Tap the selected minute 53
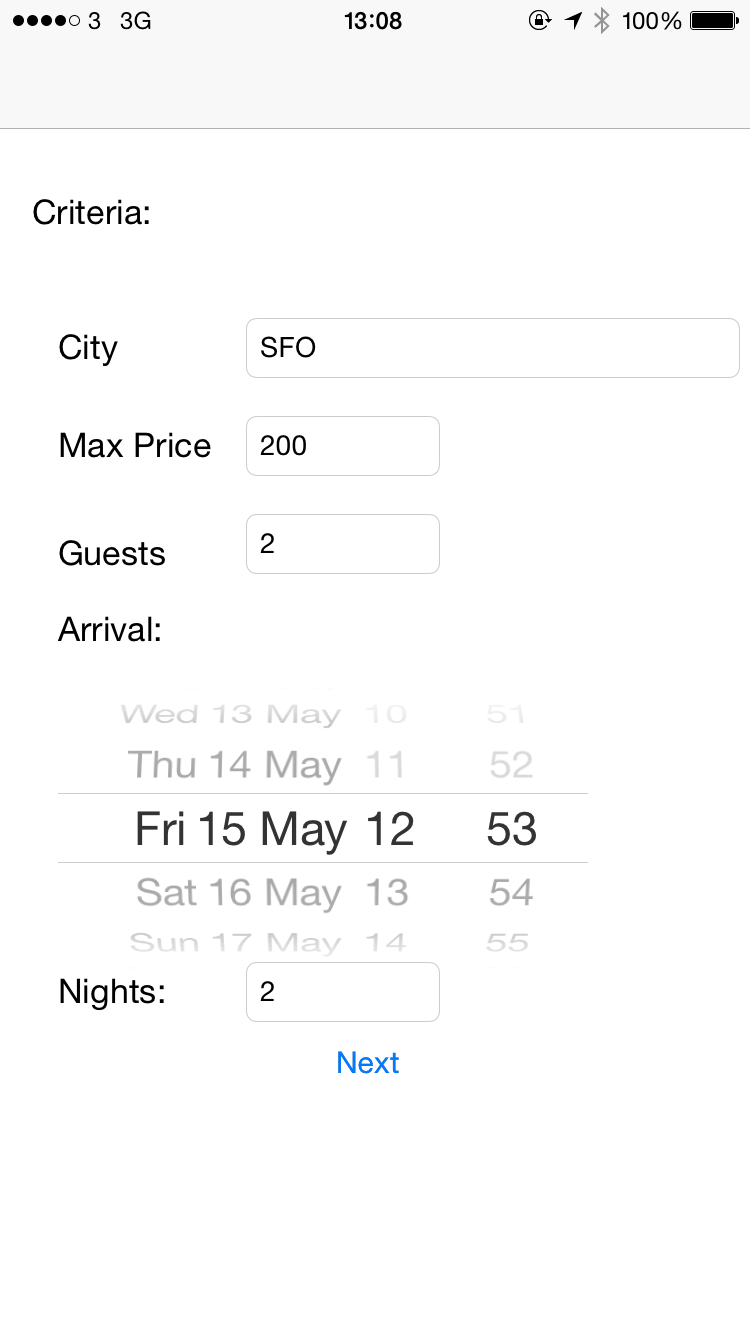Image resolution: width=750 pixels, height=1334 pixels. coord(511,829)
